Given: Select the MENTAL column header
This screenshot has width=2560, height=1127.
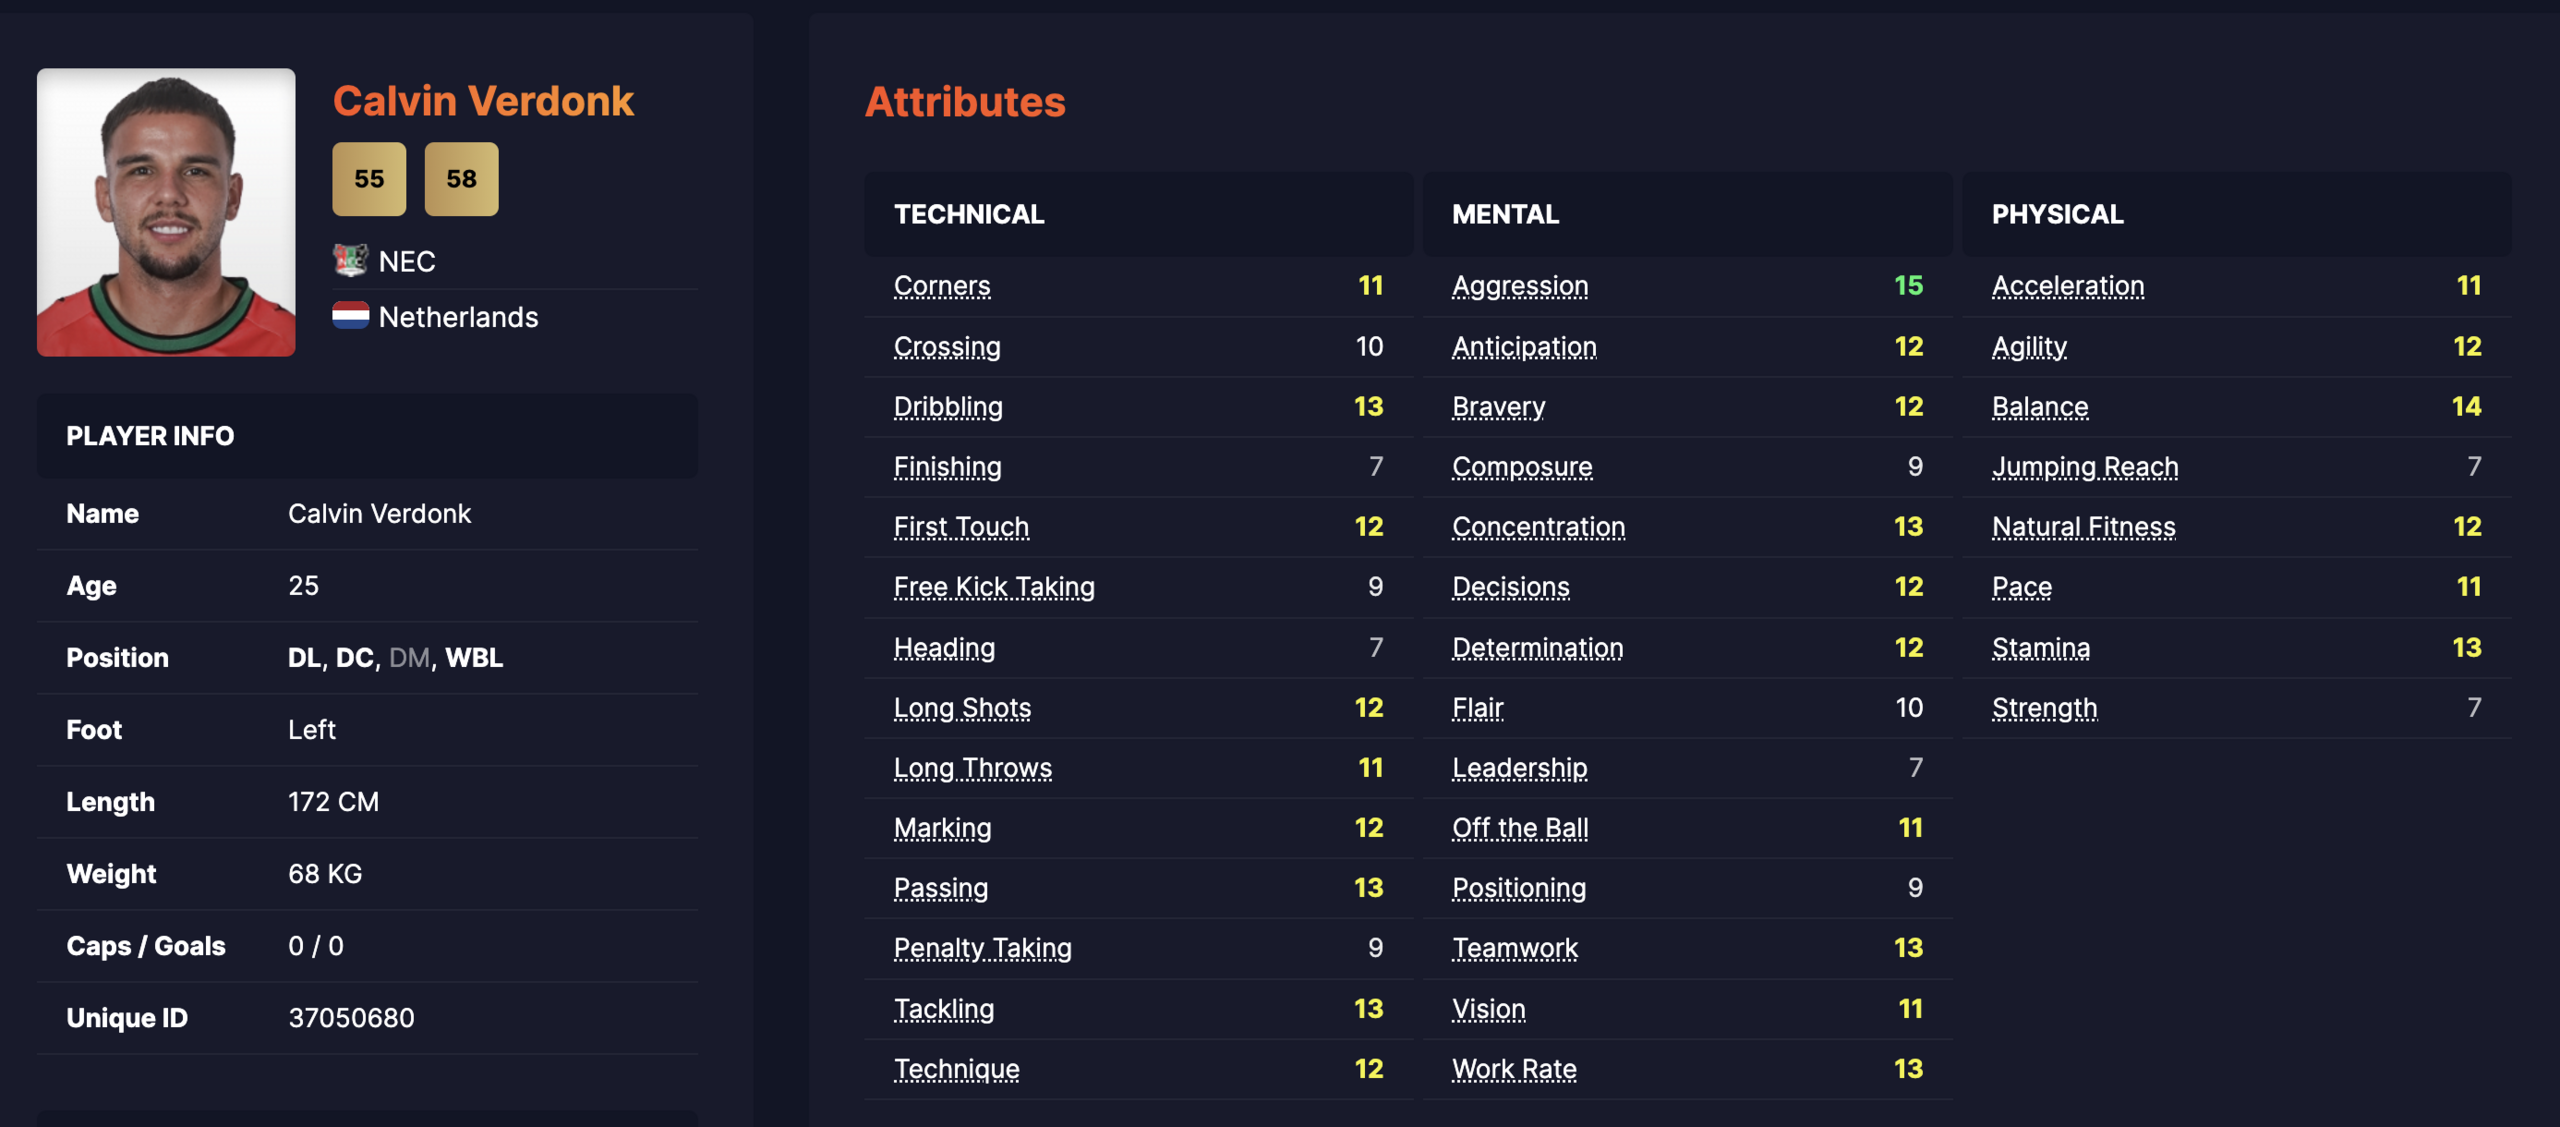Looking at the screenshot, I should [1505, 214].
